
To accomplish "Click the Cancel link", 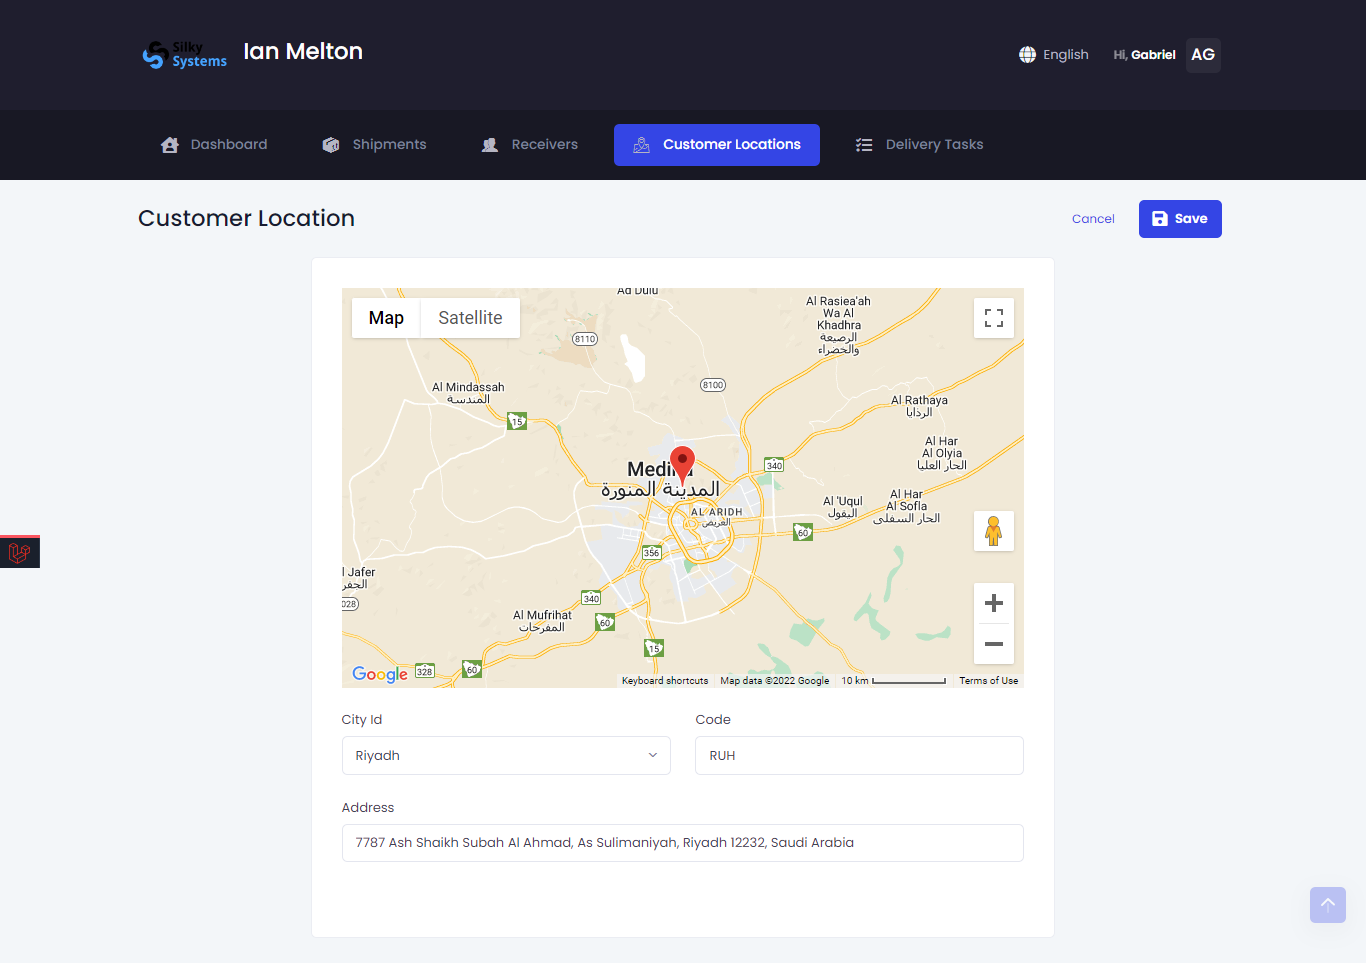I will tap(1093, 218).
